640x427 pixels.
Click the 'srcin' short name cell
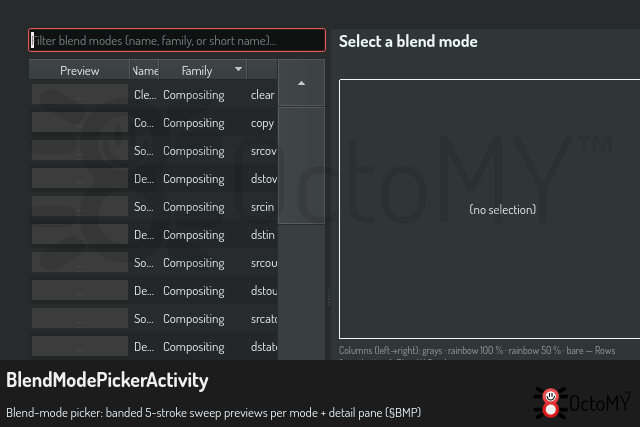point(262,207)
